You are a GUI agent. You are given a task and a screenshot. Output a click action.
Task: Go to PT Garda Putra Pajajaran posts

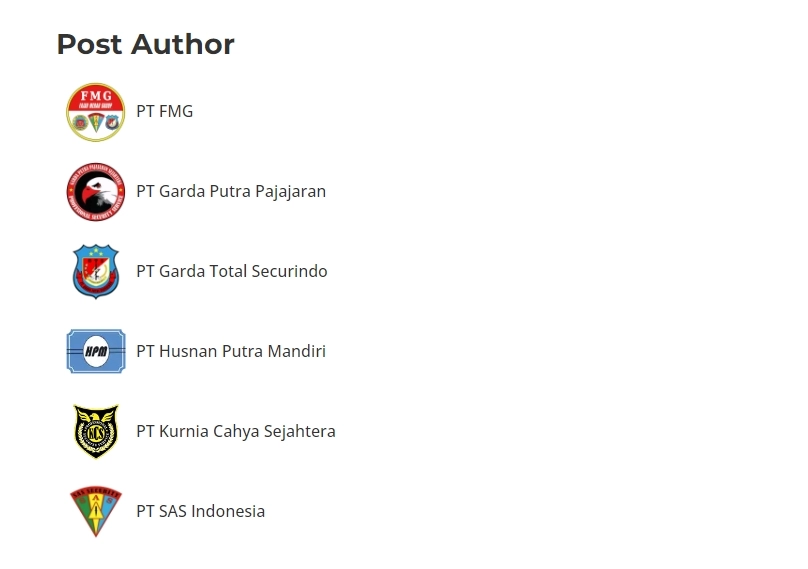pyautogui.click(x=231, y=192)
